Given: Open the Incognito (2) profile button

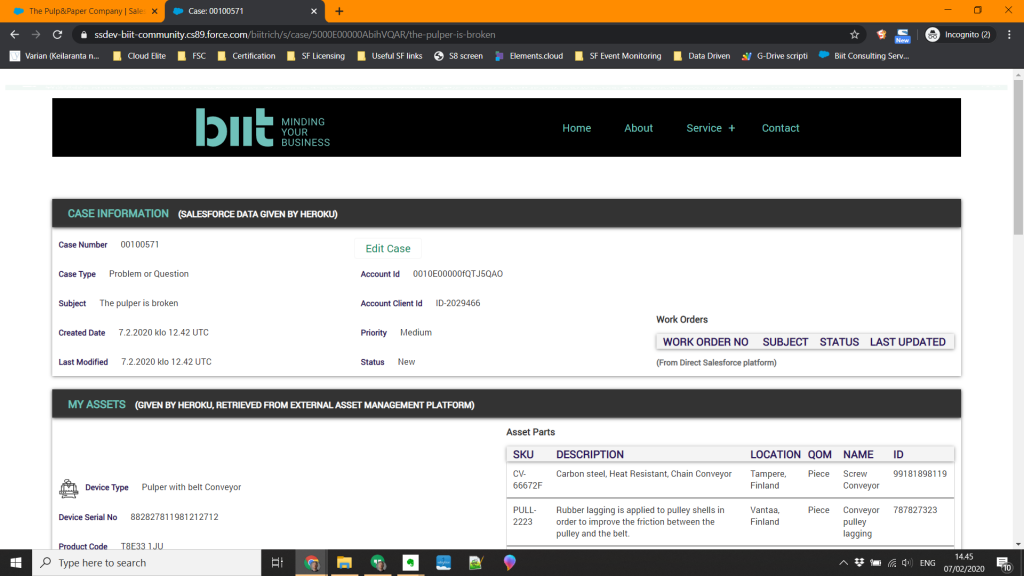Looking at the screenshot, I should tap(959, 35).
